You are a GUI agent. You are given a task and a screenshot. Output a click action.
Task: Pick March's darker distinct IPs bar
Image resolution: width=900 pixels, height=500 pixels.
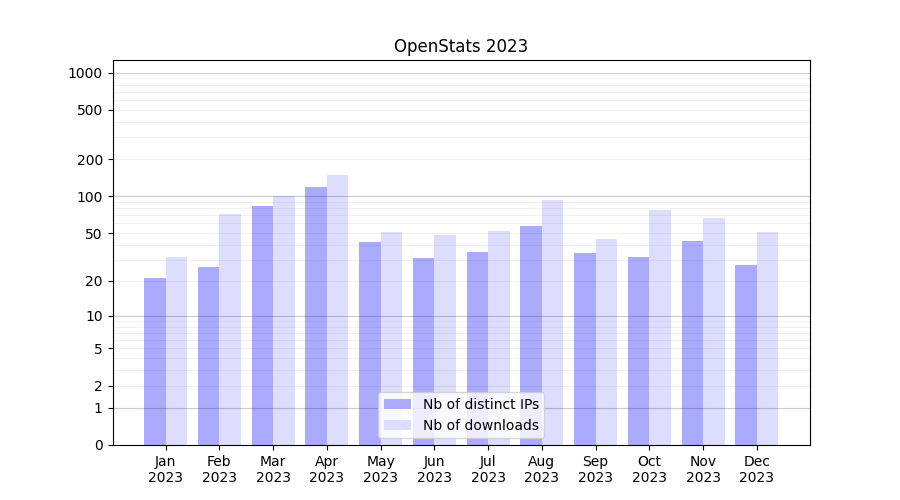click(x=262, y=325)
